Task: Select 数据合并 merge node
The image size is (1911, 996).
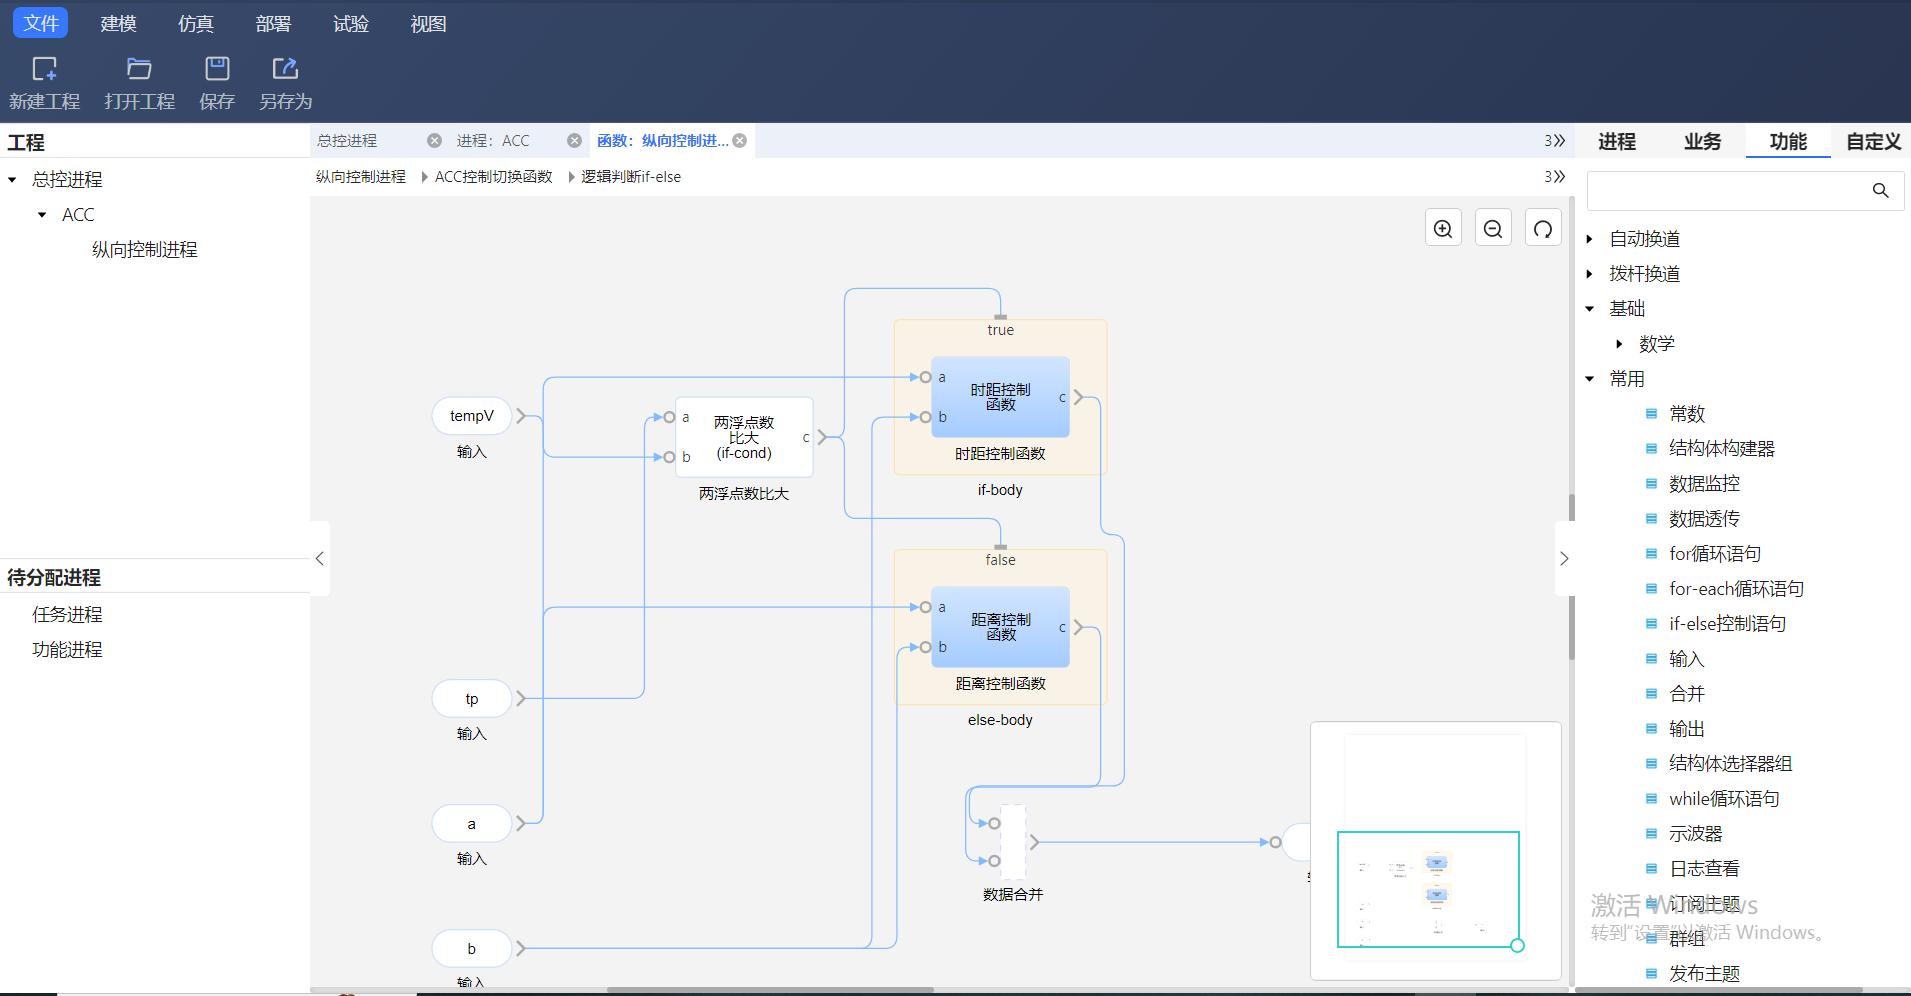Action: point(1013,842)
